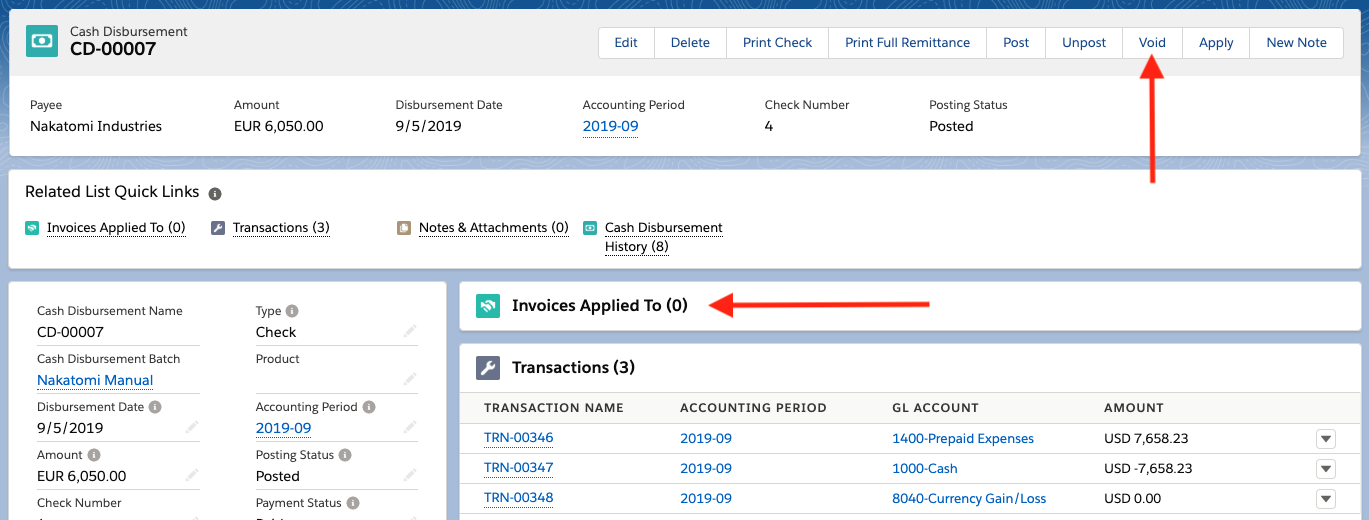This screenshot has width=1369, height=520.
Task: Edit the Amount field via pencil icon
Action: (x=192, y=475)
